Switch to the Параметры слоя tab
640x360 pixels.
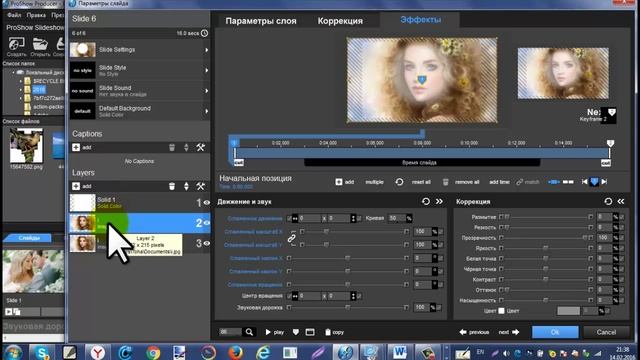pyautogui.click(x=261, y=21)
